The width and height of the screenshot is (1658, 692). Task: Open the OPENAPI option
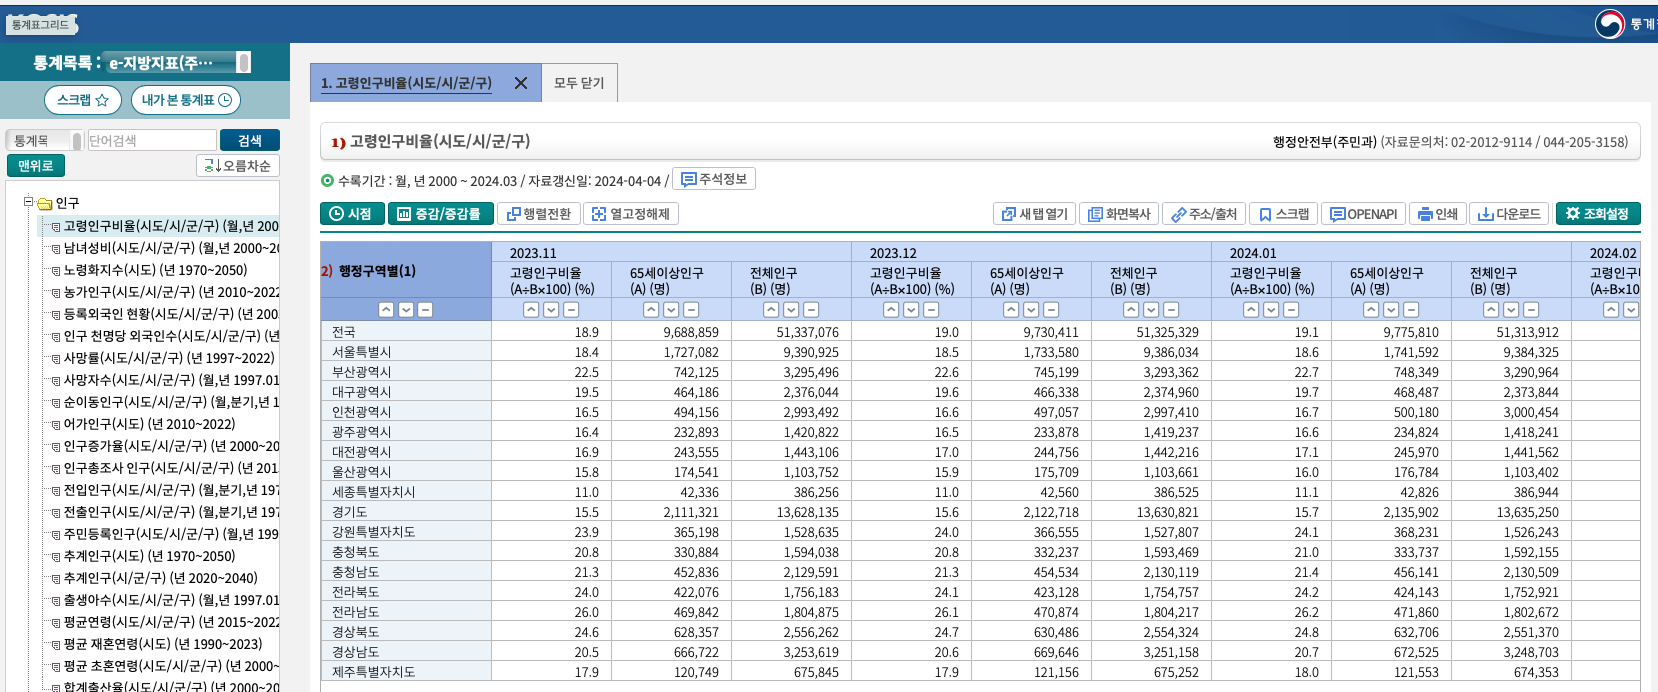pos(1362,214)
